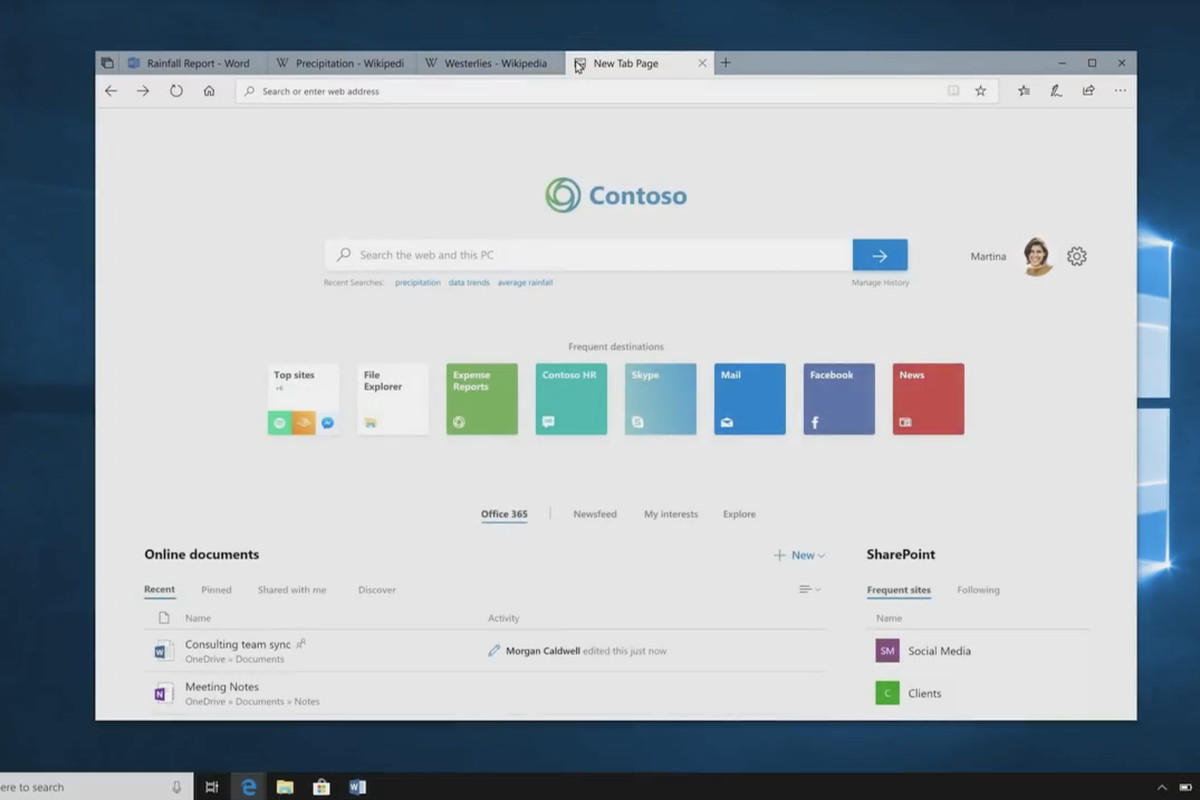Viewport: 1200px width, 800px height.
Task: Open the page settings gear icon
Action: click(x=1076, y=257)
